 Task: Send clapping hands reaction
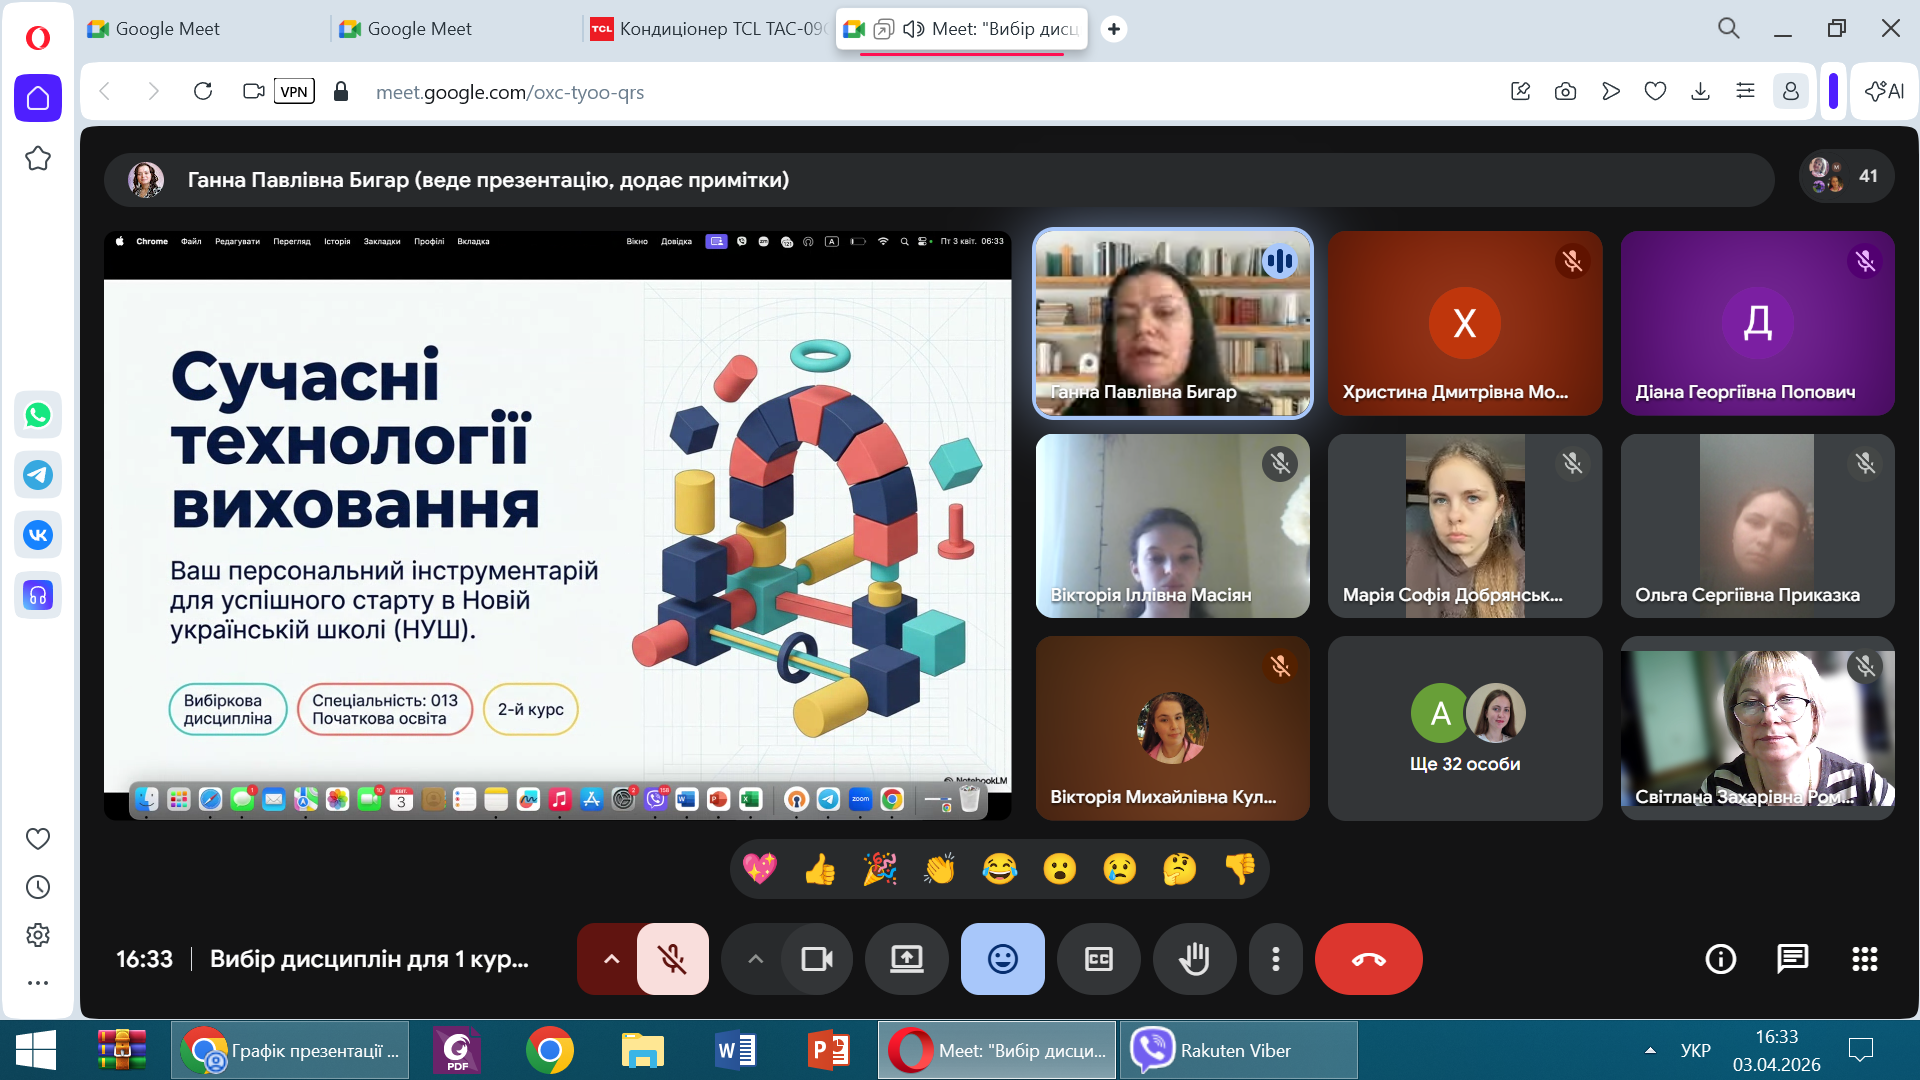940,869
